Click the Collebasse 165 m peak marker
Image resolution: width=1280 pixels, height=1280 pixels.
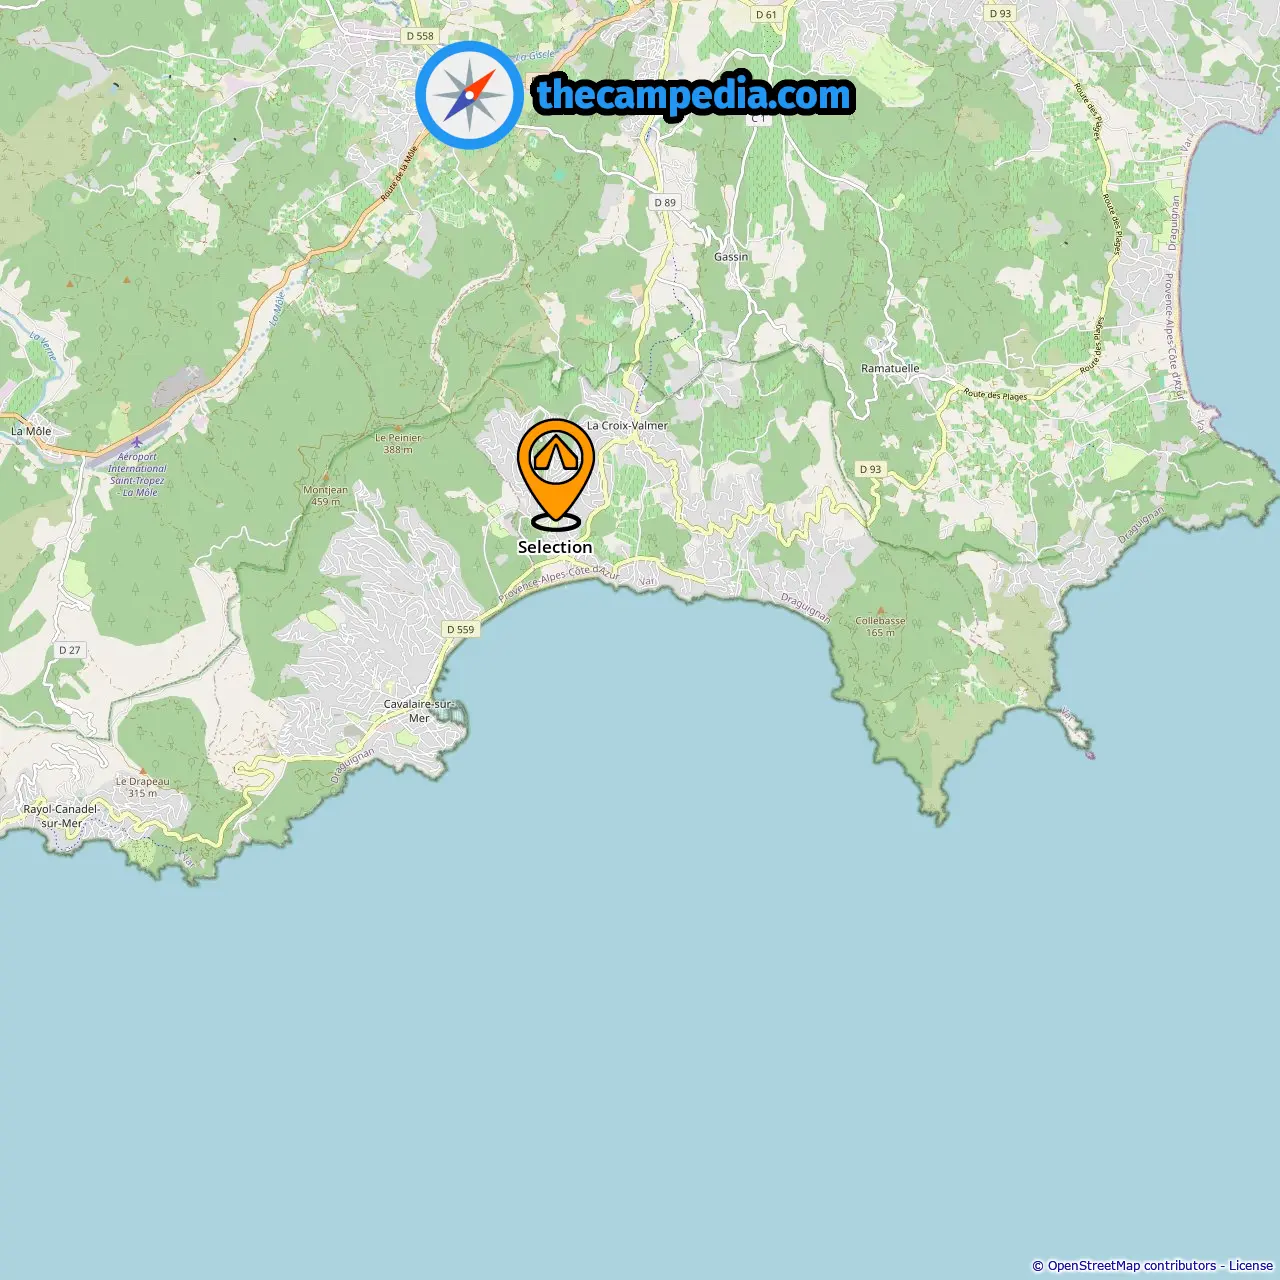click(881, 609)
